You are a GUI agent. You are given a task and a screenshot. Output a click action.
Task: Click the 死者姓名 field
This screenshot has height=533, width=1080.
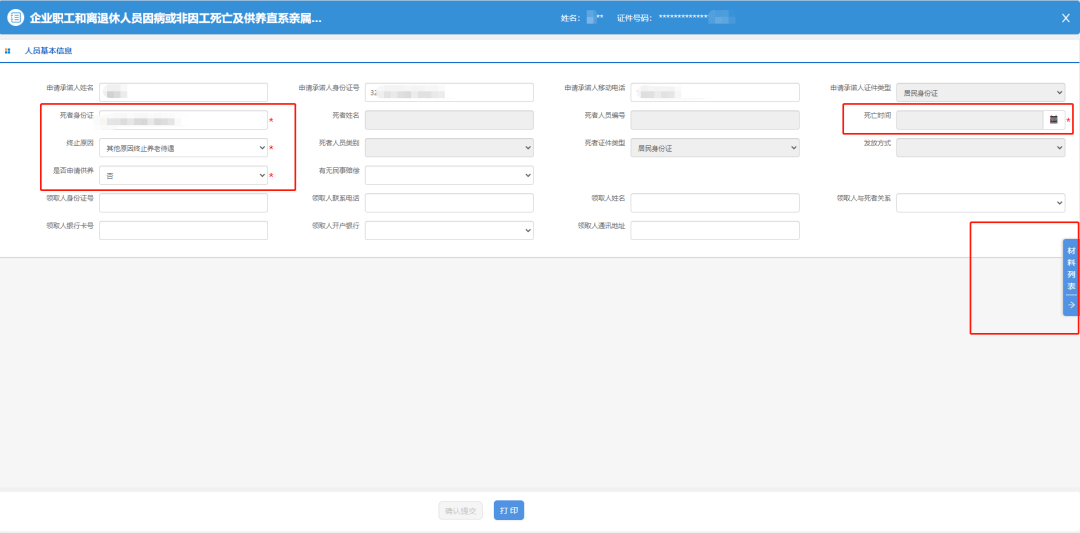(449, 120)
